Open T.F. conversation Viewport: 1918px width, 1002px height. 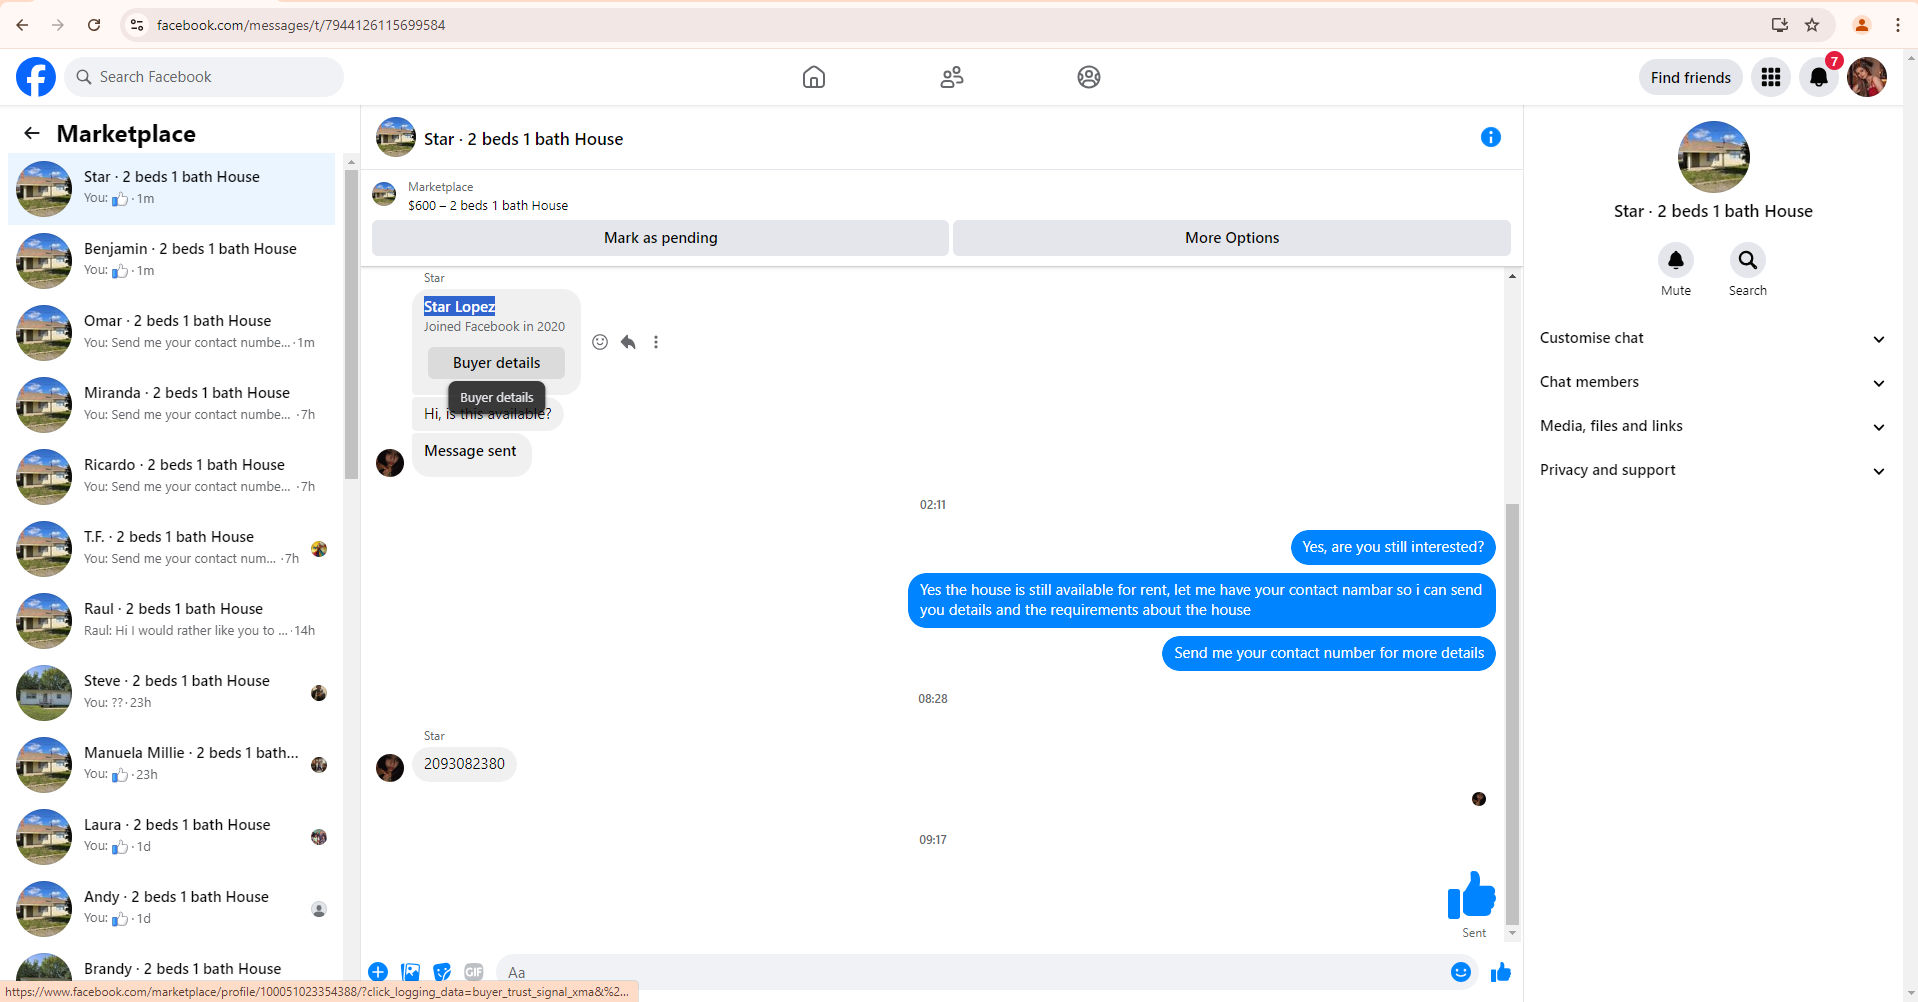pyautogui.click(x=172, y=549)
